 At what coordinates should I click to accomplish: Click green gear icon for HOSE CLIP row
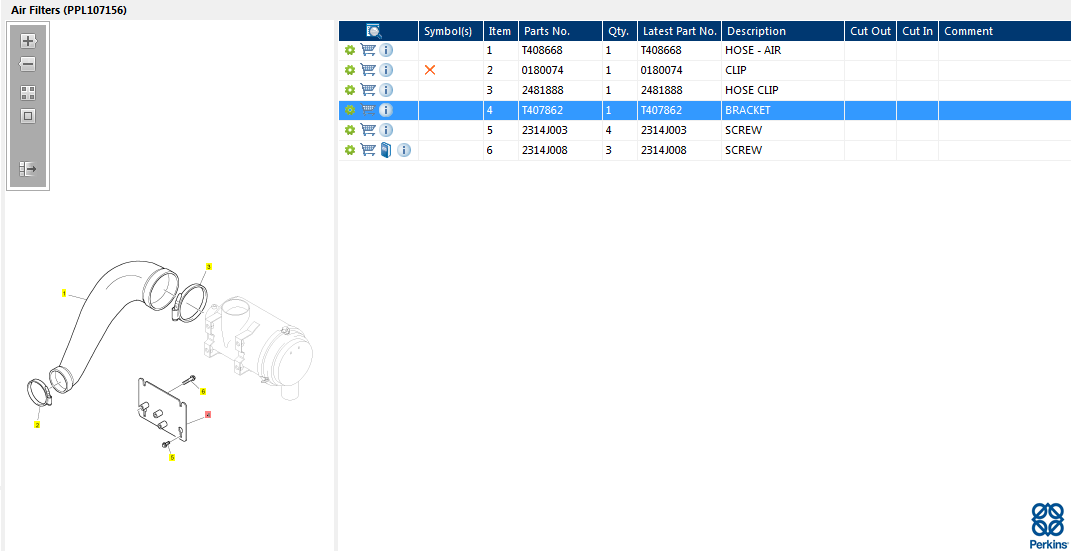[x=350, y=90]
